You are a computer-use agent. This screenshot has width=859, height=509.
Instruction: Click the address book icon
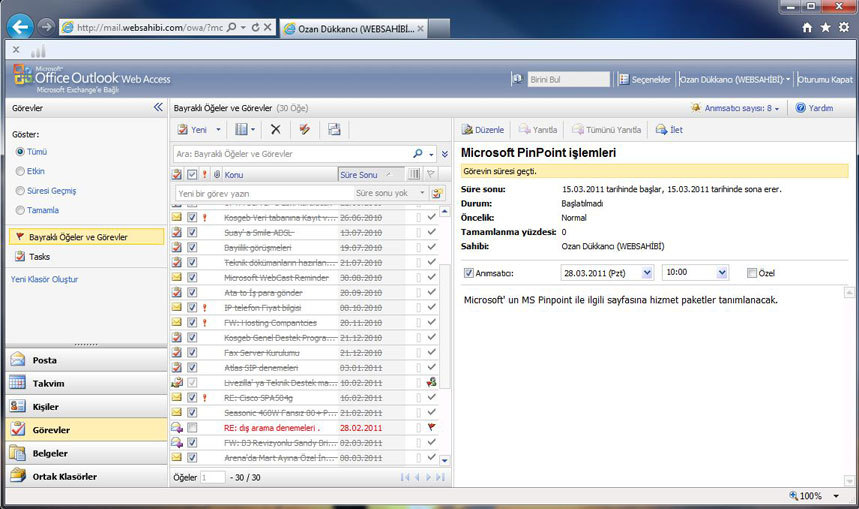tap(517, 79)
